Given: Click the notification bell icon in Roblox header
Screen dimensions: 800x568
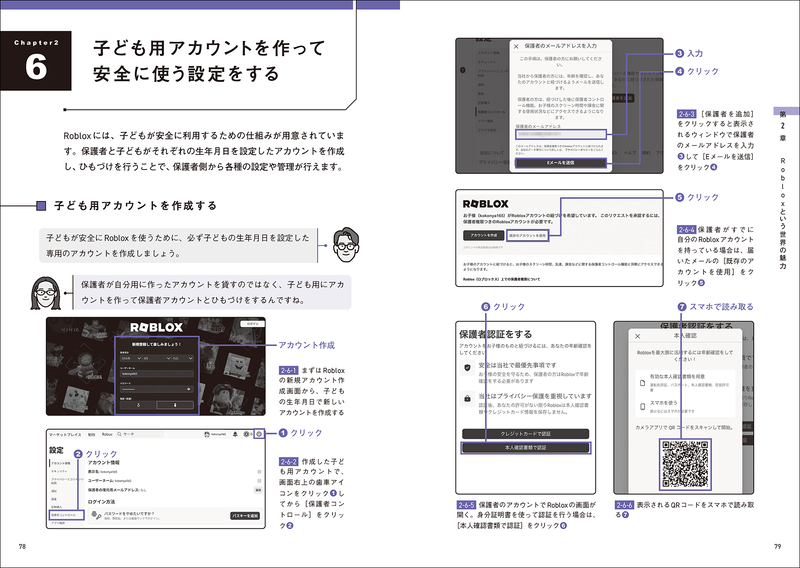Looking at the screenshot, I should click(235, 434).
